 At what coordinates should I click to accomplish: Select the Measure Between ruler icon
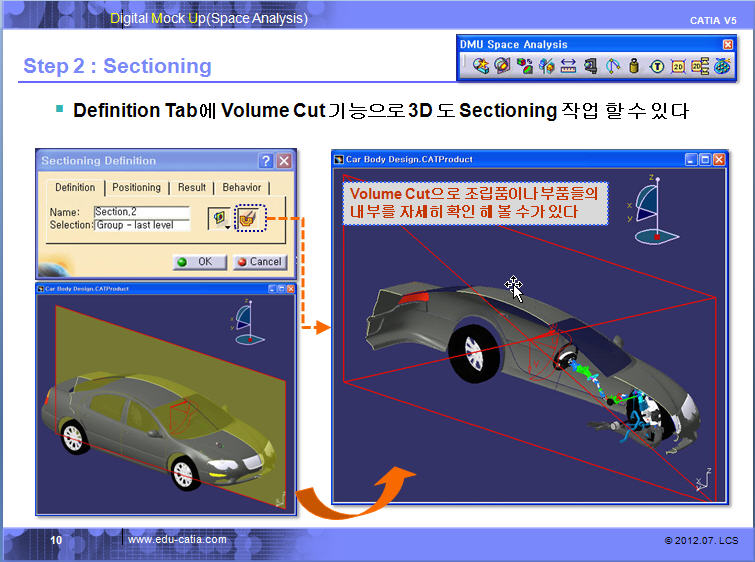click(568, 67)
